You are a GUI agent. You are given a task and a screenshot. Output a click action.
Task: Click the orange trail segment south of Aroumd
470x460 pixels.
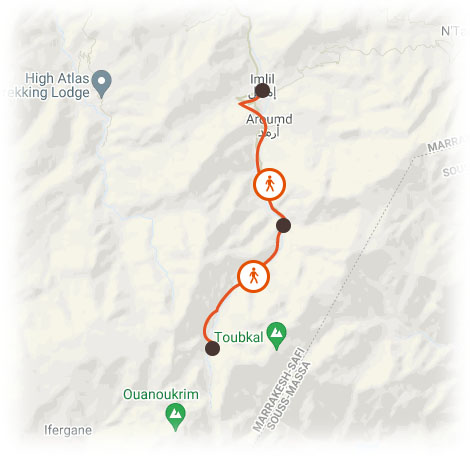[x=258, y=153]
